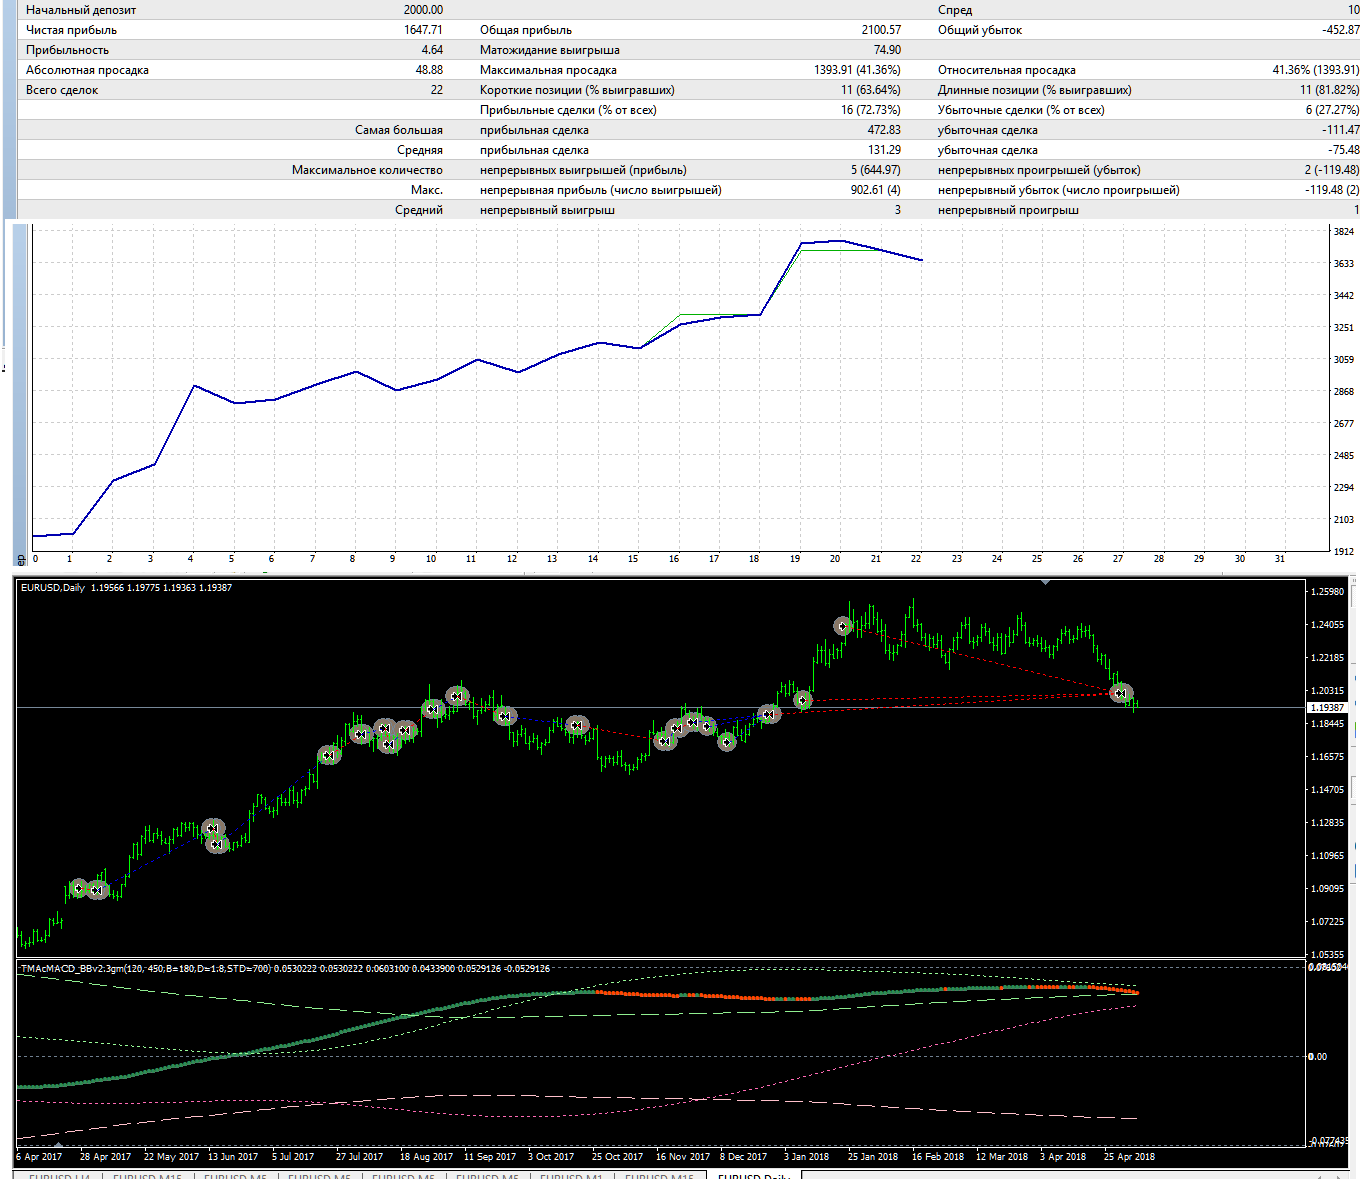Click the net profit value 1647.71
Image resolution: width=1360 pixels, height=1180 pixels.
(423, 30)
